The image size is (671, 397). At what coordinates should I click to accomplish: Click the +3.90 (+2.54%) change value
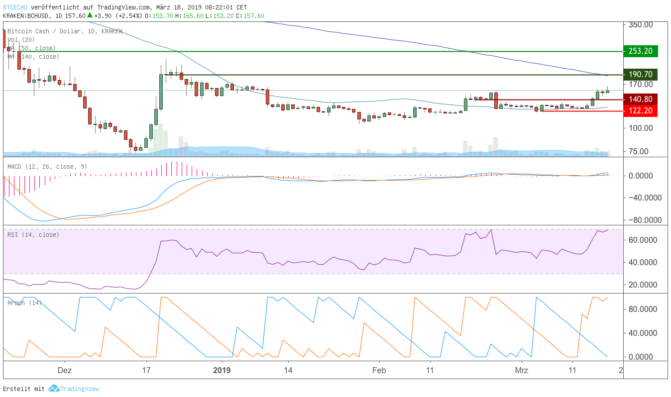pyautogui.click(x=118, y=16)
